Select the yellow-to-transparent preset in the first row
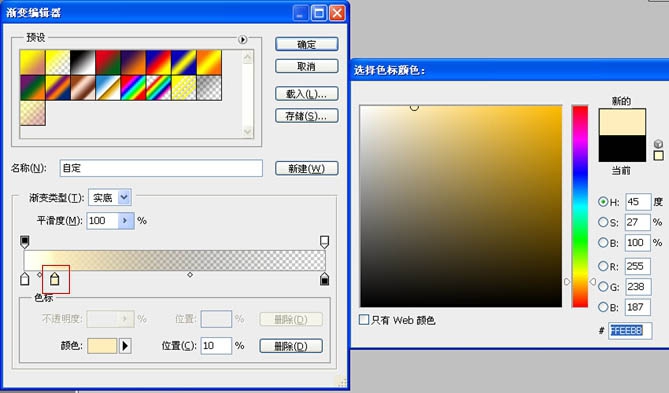669x393 pixels. pos(58,63)
